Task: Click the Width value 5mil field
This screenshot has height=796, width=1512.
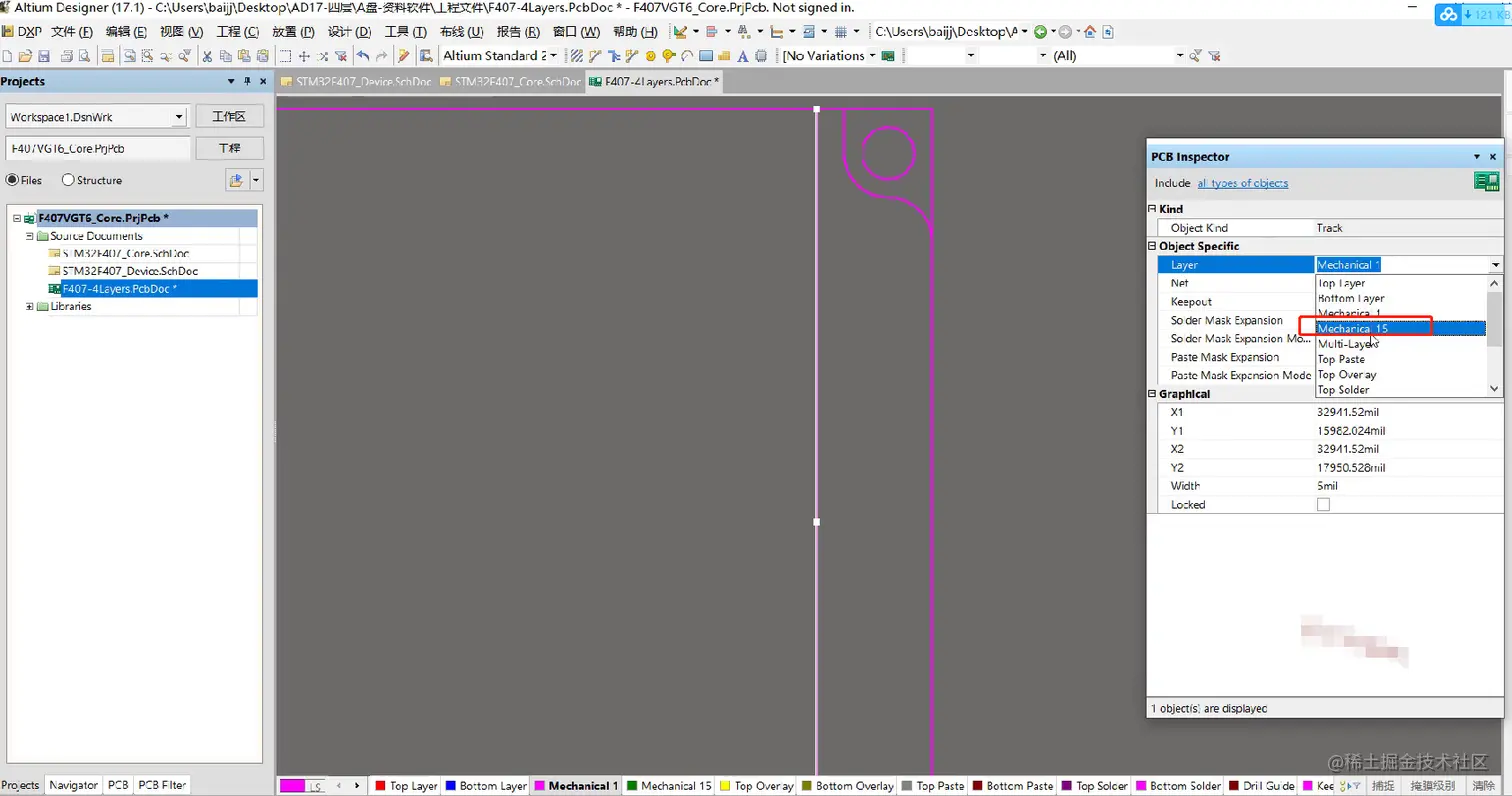Action: coord(1408,486)
